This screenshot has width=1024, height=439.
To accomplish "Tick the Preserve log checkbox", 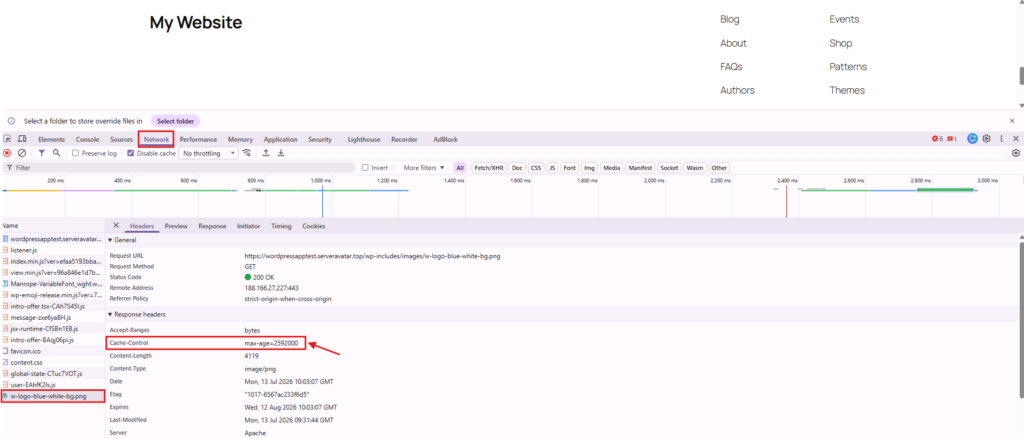I will point(76,154).
